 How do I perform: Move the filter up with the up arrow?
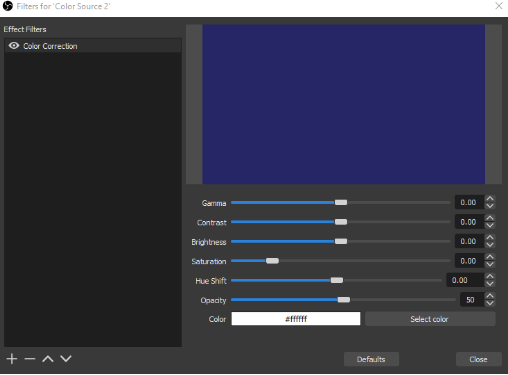48,359
